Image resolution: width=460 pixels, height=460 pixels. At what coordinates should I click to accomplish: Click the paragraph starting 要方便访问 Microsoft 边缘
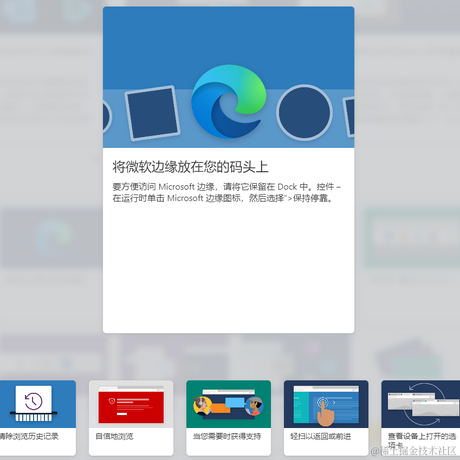coord(226,192)
